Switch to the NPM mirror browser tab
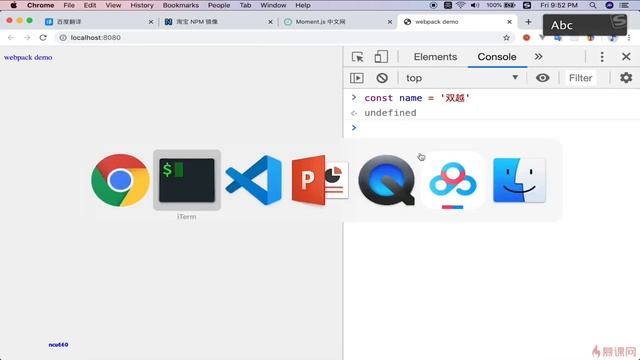Viewport: 640px width, 360px height. [218, 22]
